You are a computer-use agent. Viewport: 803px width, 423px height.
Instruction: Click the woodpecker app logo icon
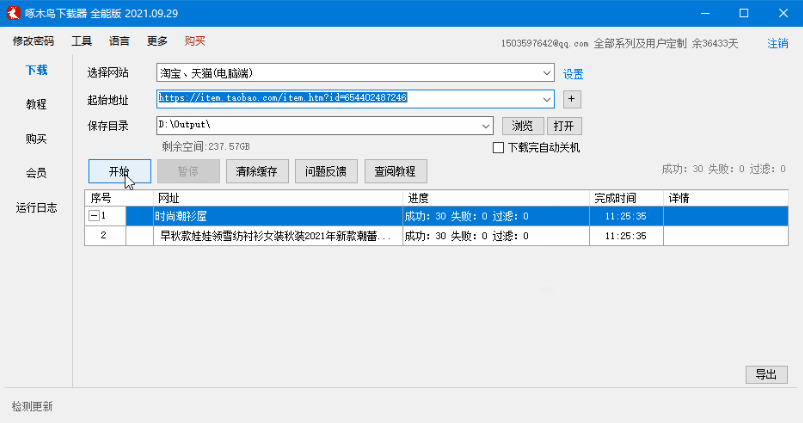13,13
